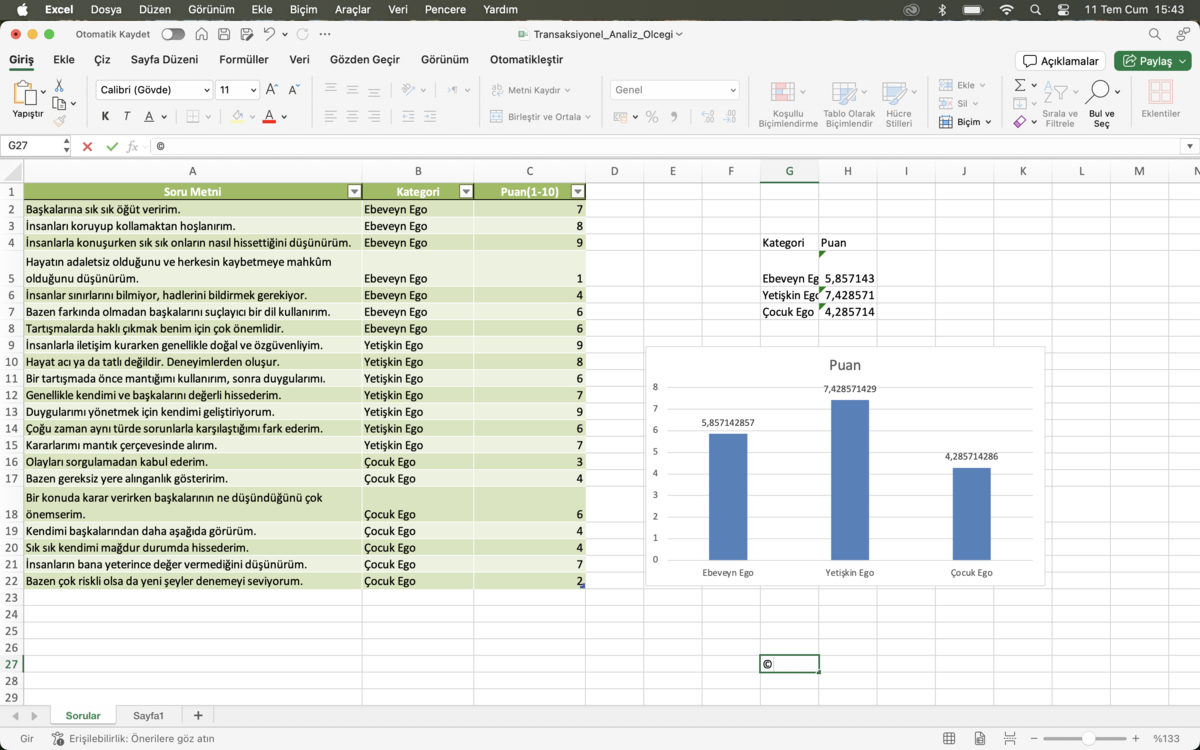The image size is (1200, 750).
Task: Open the Puan(1-10) filter dropdown
Action: (577, 191)
